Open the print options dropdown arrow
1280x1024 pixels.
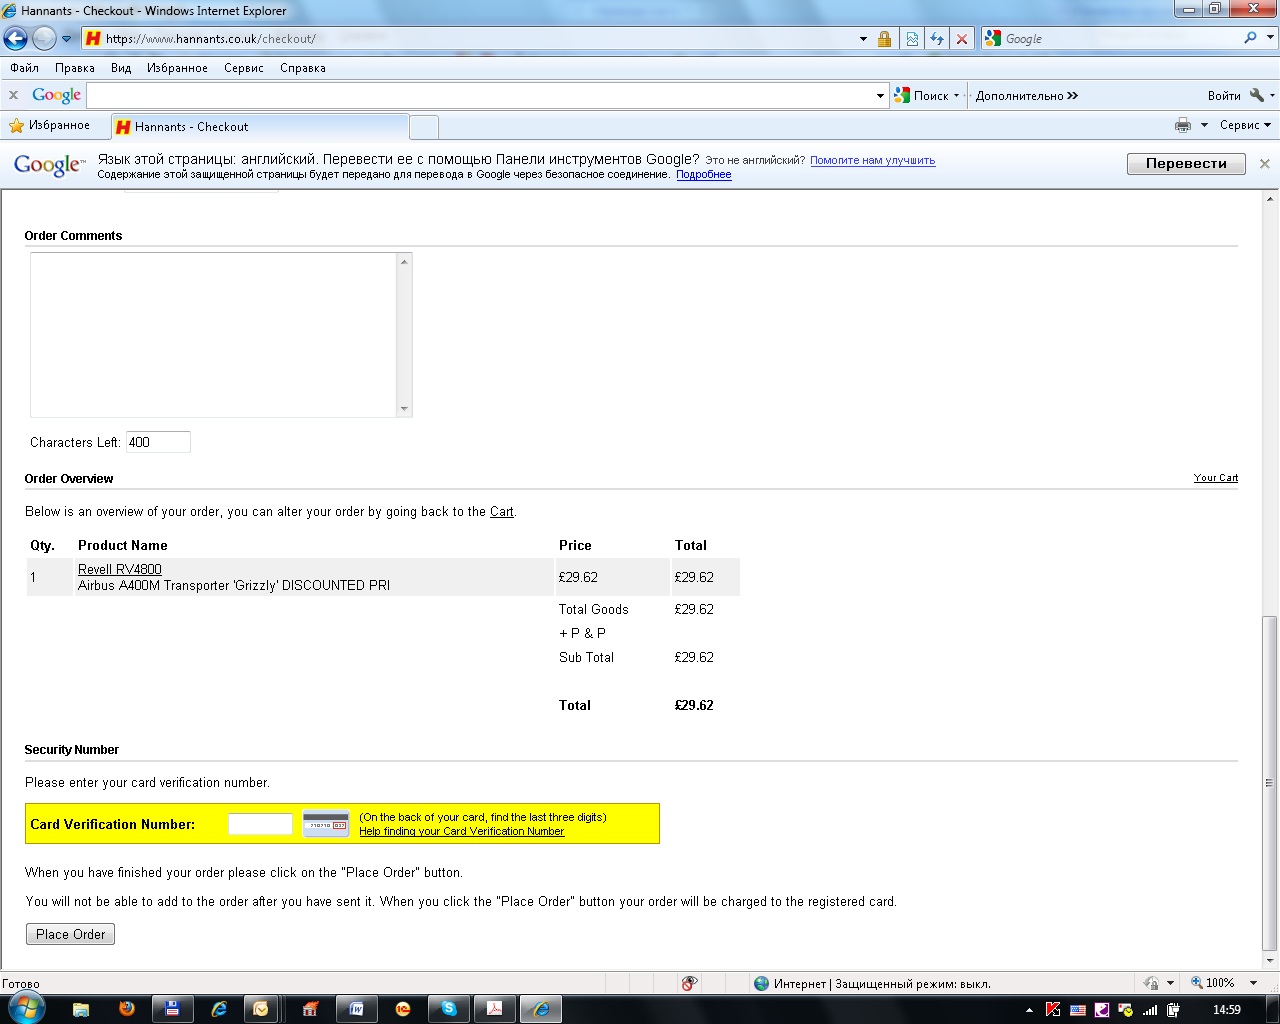pos(1204,125)
